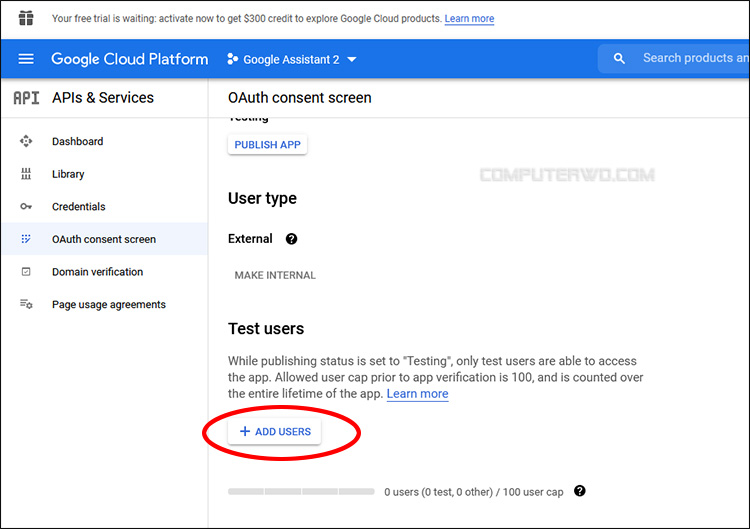Open Page usage agreements
750x529 pixels.
104,304
